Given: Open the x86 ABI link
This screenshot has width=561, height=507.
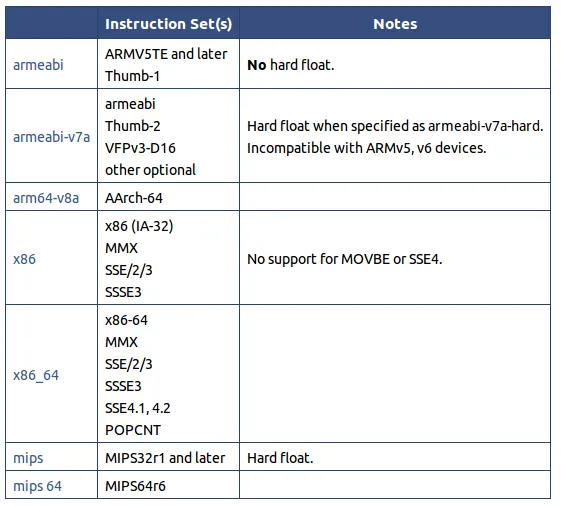Looking at the screenshot, I should point(24,259).
